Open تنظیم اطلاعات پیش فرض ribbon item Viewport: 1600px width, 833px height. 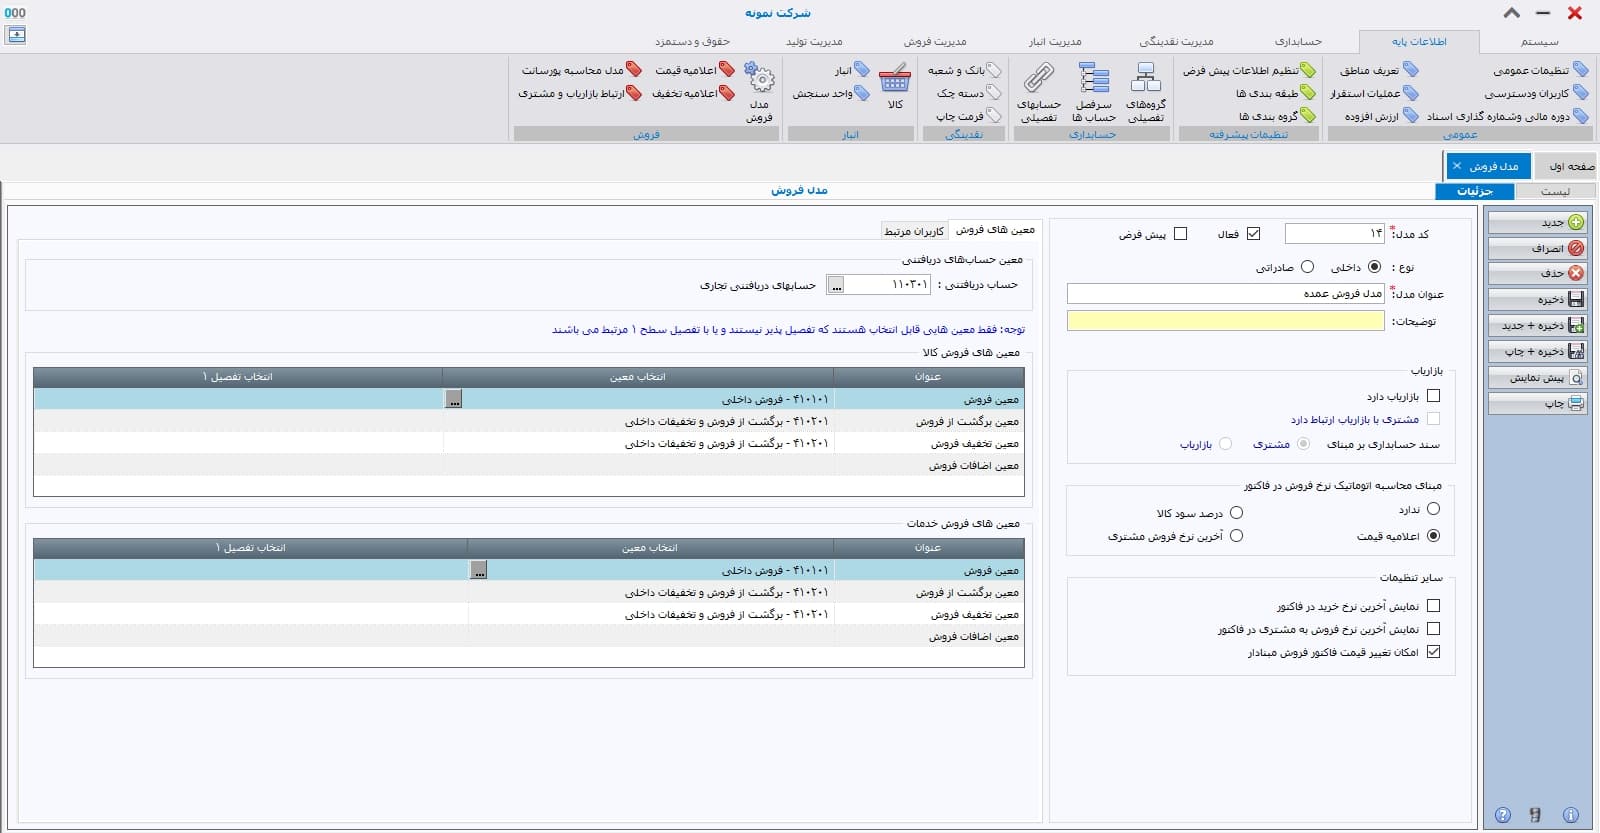pos(1249,70)
